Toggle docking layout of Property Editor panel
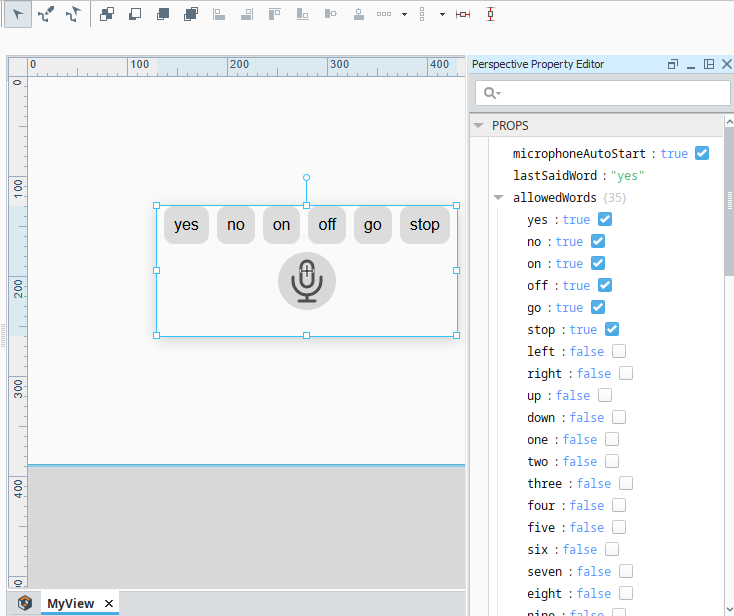 tap(709, 64)
